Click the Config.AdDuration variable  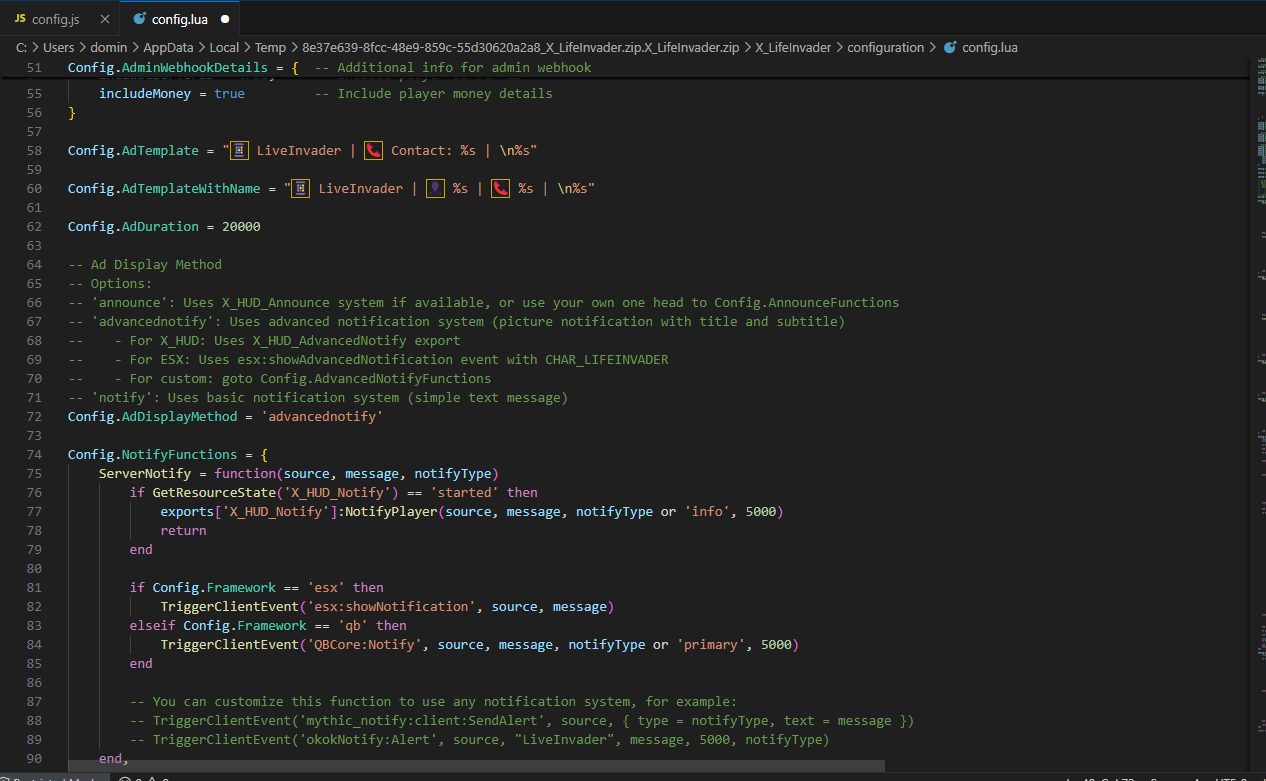pos(133,227)
